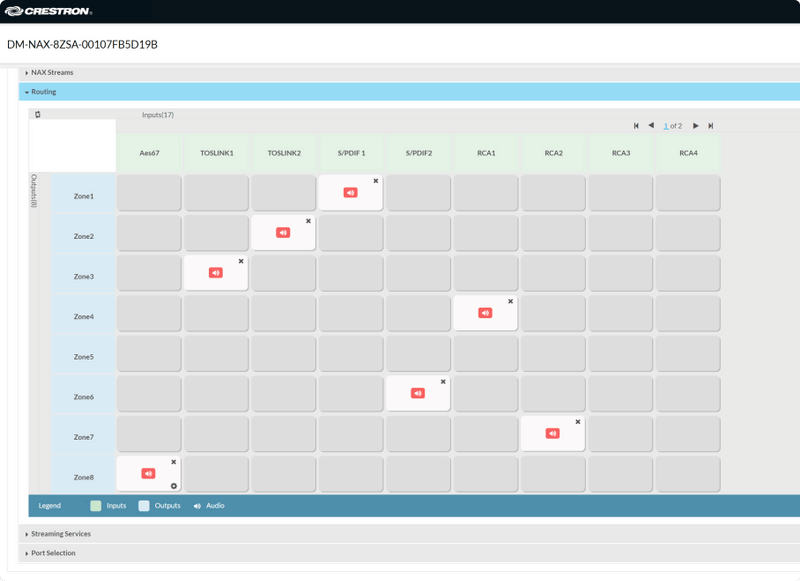This screenshot has height=581, width=800.
Task: Click the audio icon in Zone7 RCA2 cell
Action: 552,433
